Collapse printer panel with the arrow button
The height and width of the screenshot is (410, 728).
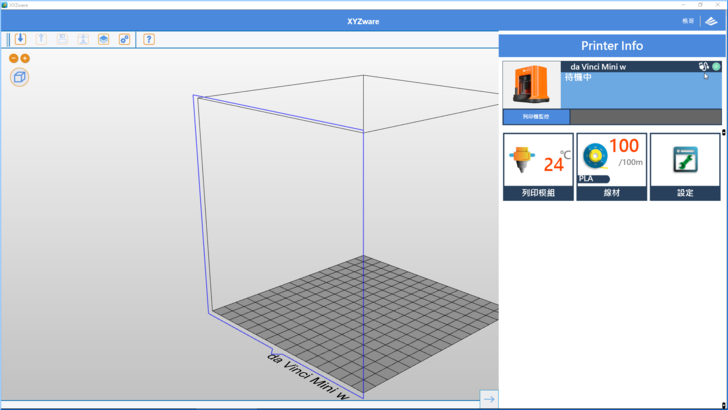(x=489, y=399)
